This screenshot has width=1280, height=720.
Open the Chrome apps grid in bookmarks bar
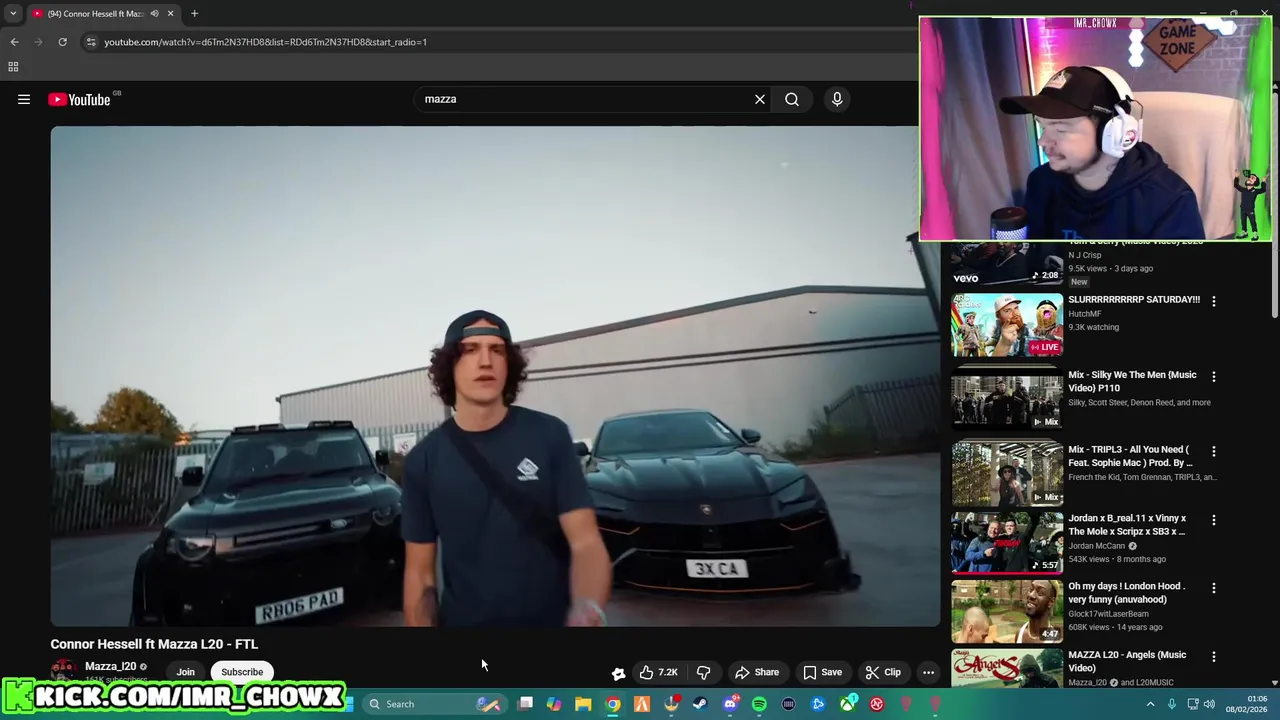[13, 67]
